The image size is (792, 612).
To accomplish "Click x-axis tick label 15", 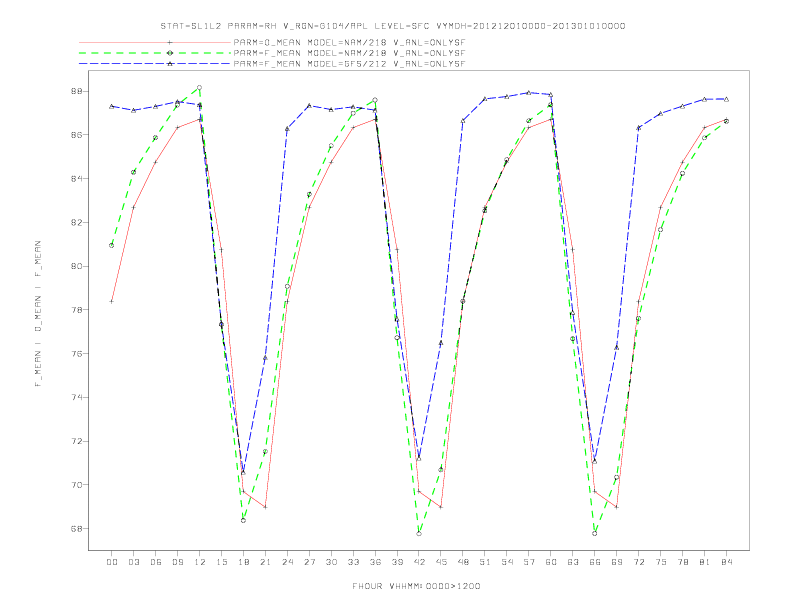I will point(221,562).
